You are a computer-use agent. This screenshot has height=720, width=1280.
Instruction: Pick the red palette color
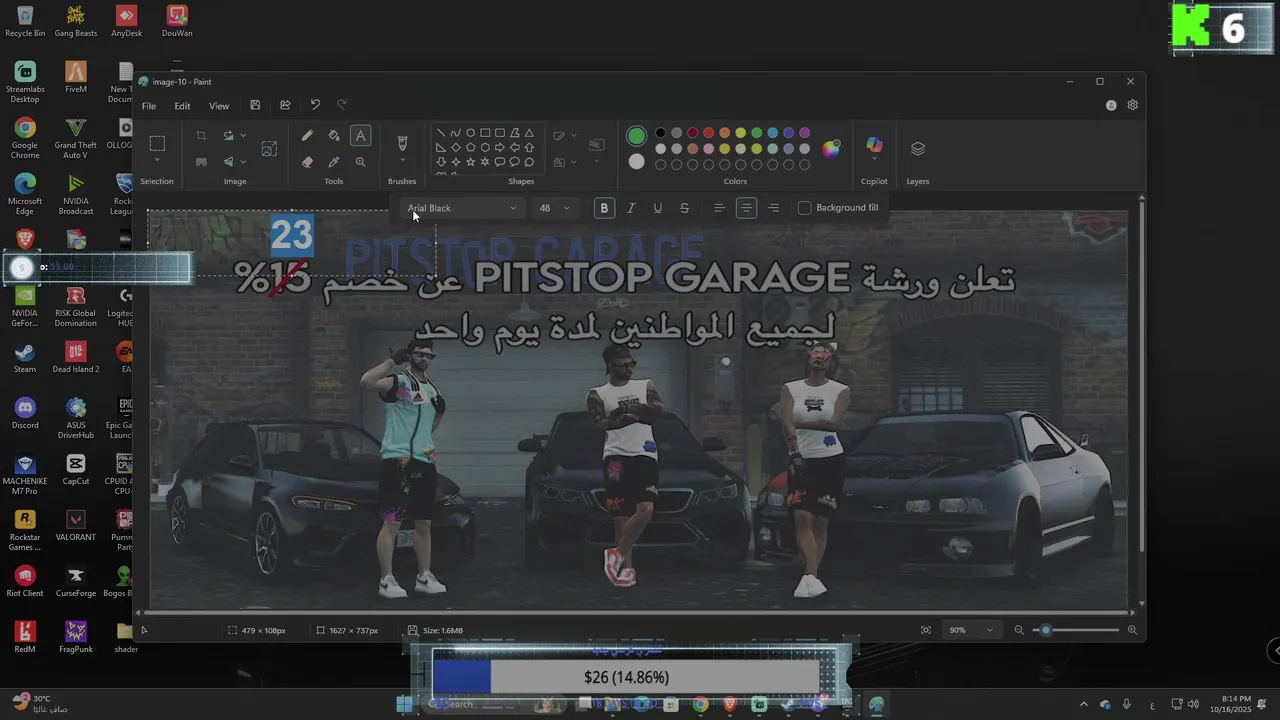coord(708,133)
